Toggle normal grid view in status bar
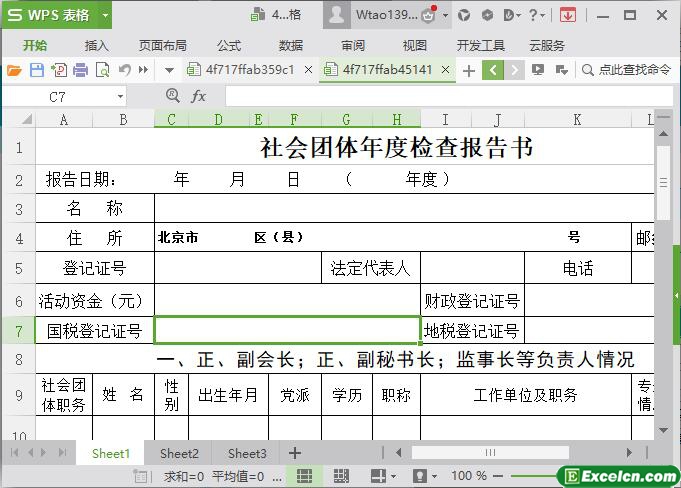The height and width of the screenshot is (488, 681). click(305, 477)
